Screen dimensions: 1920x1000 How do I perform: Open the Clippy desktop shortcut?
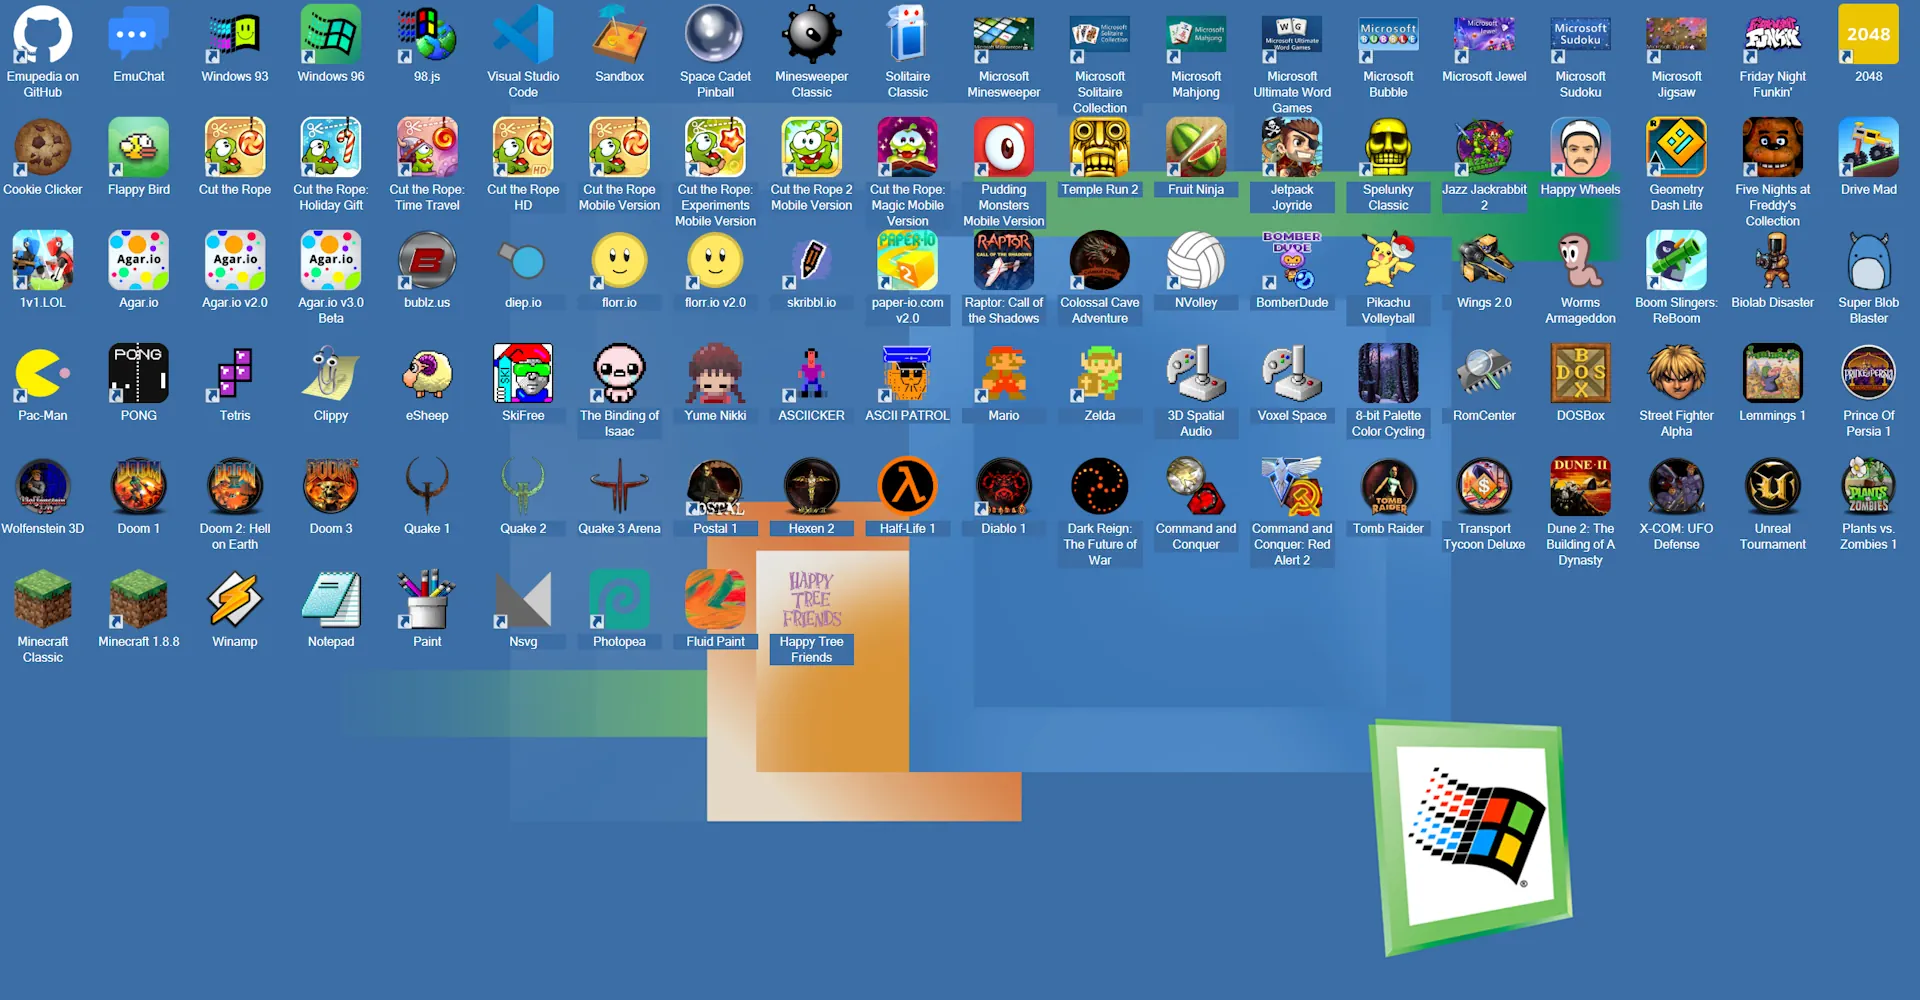pos(331,374)
